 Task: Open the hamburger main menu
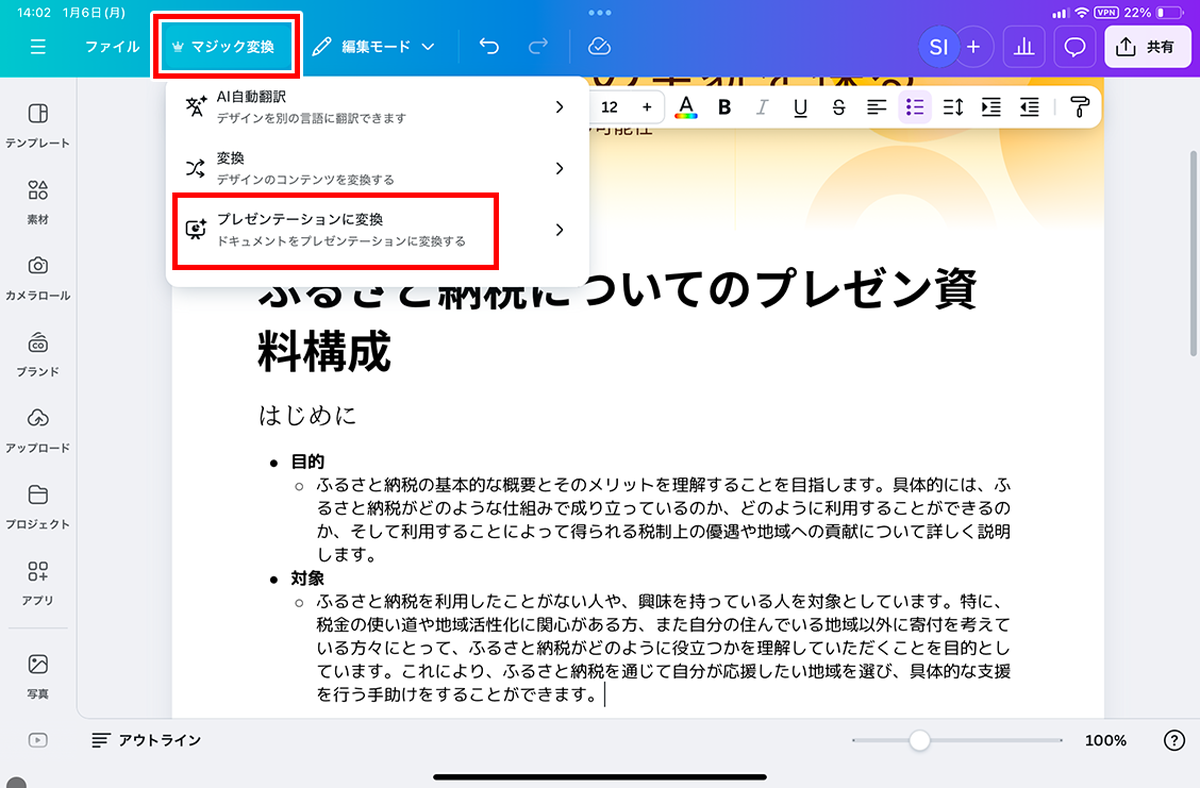[38, 47]
